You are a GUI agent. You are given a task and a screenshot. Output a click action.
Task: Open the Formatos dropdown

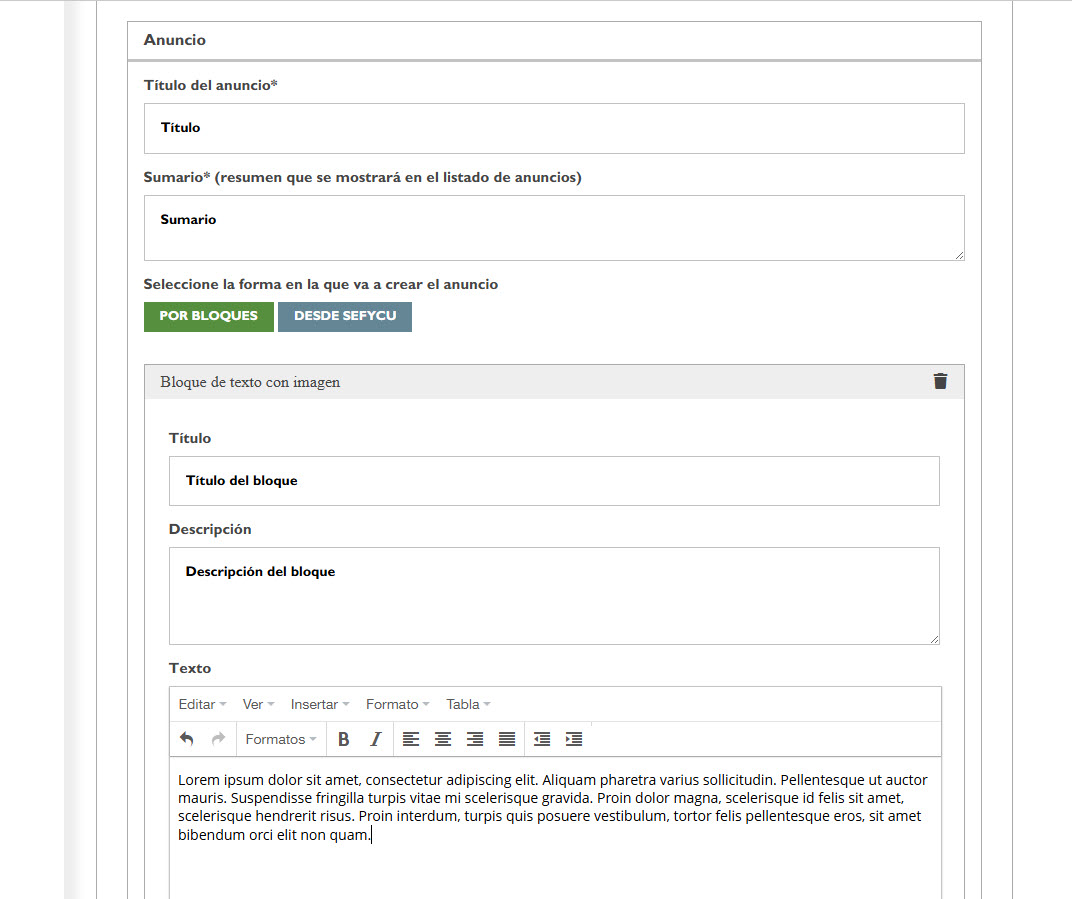click(281, 739)
